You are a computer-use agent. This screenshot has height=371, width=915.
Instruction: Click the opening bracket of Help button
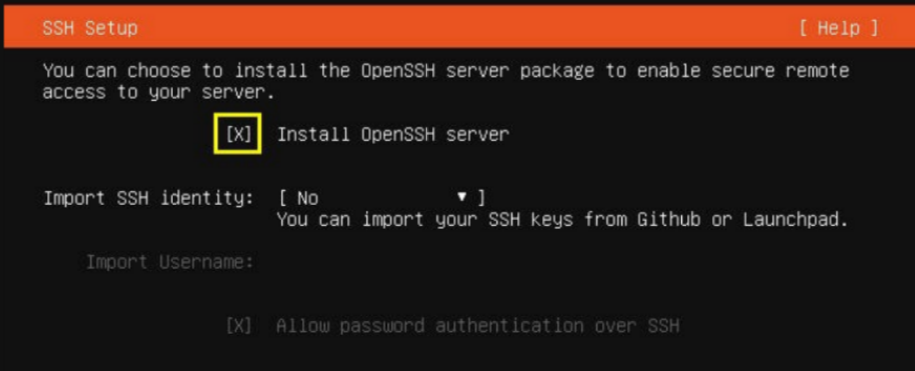coord(804,27)
